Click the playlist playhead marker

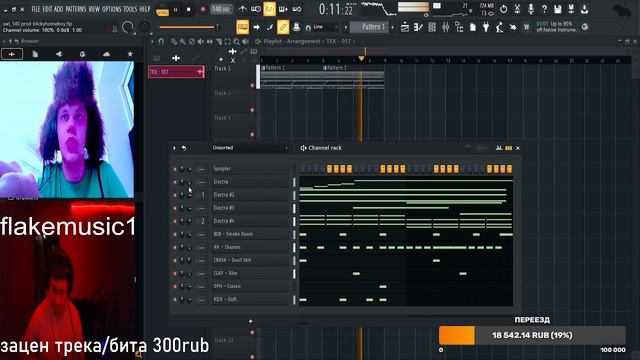(x=361, y=59)
